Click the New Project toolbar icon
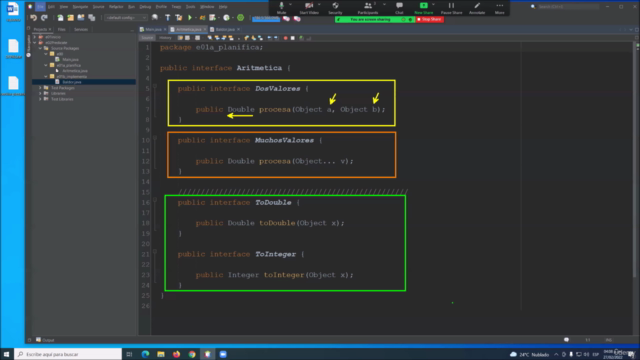The height and width of the screenshot is (360, 640). pyautogui.click(x=71, y=18)
